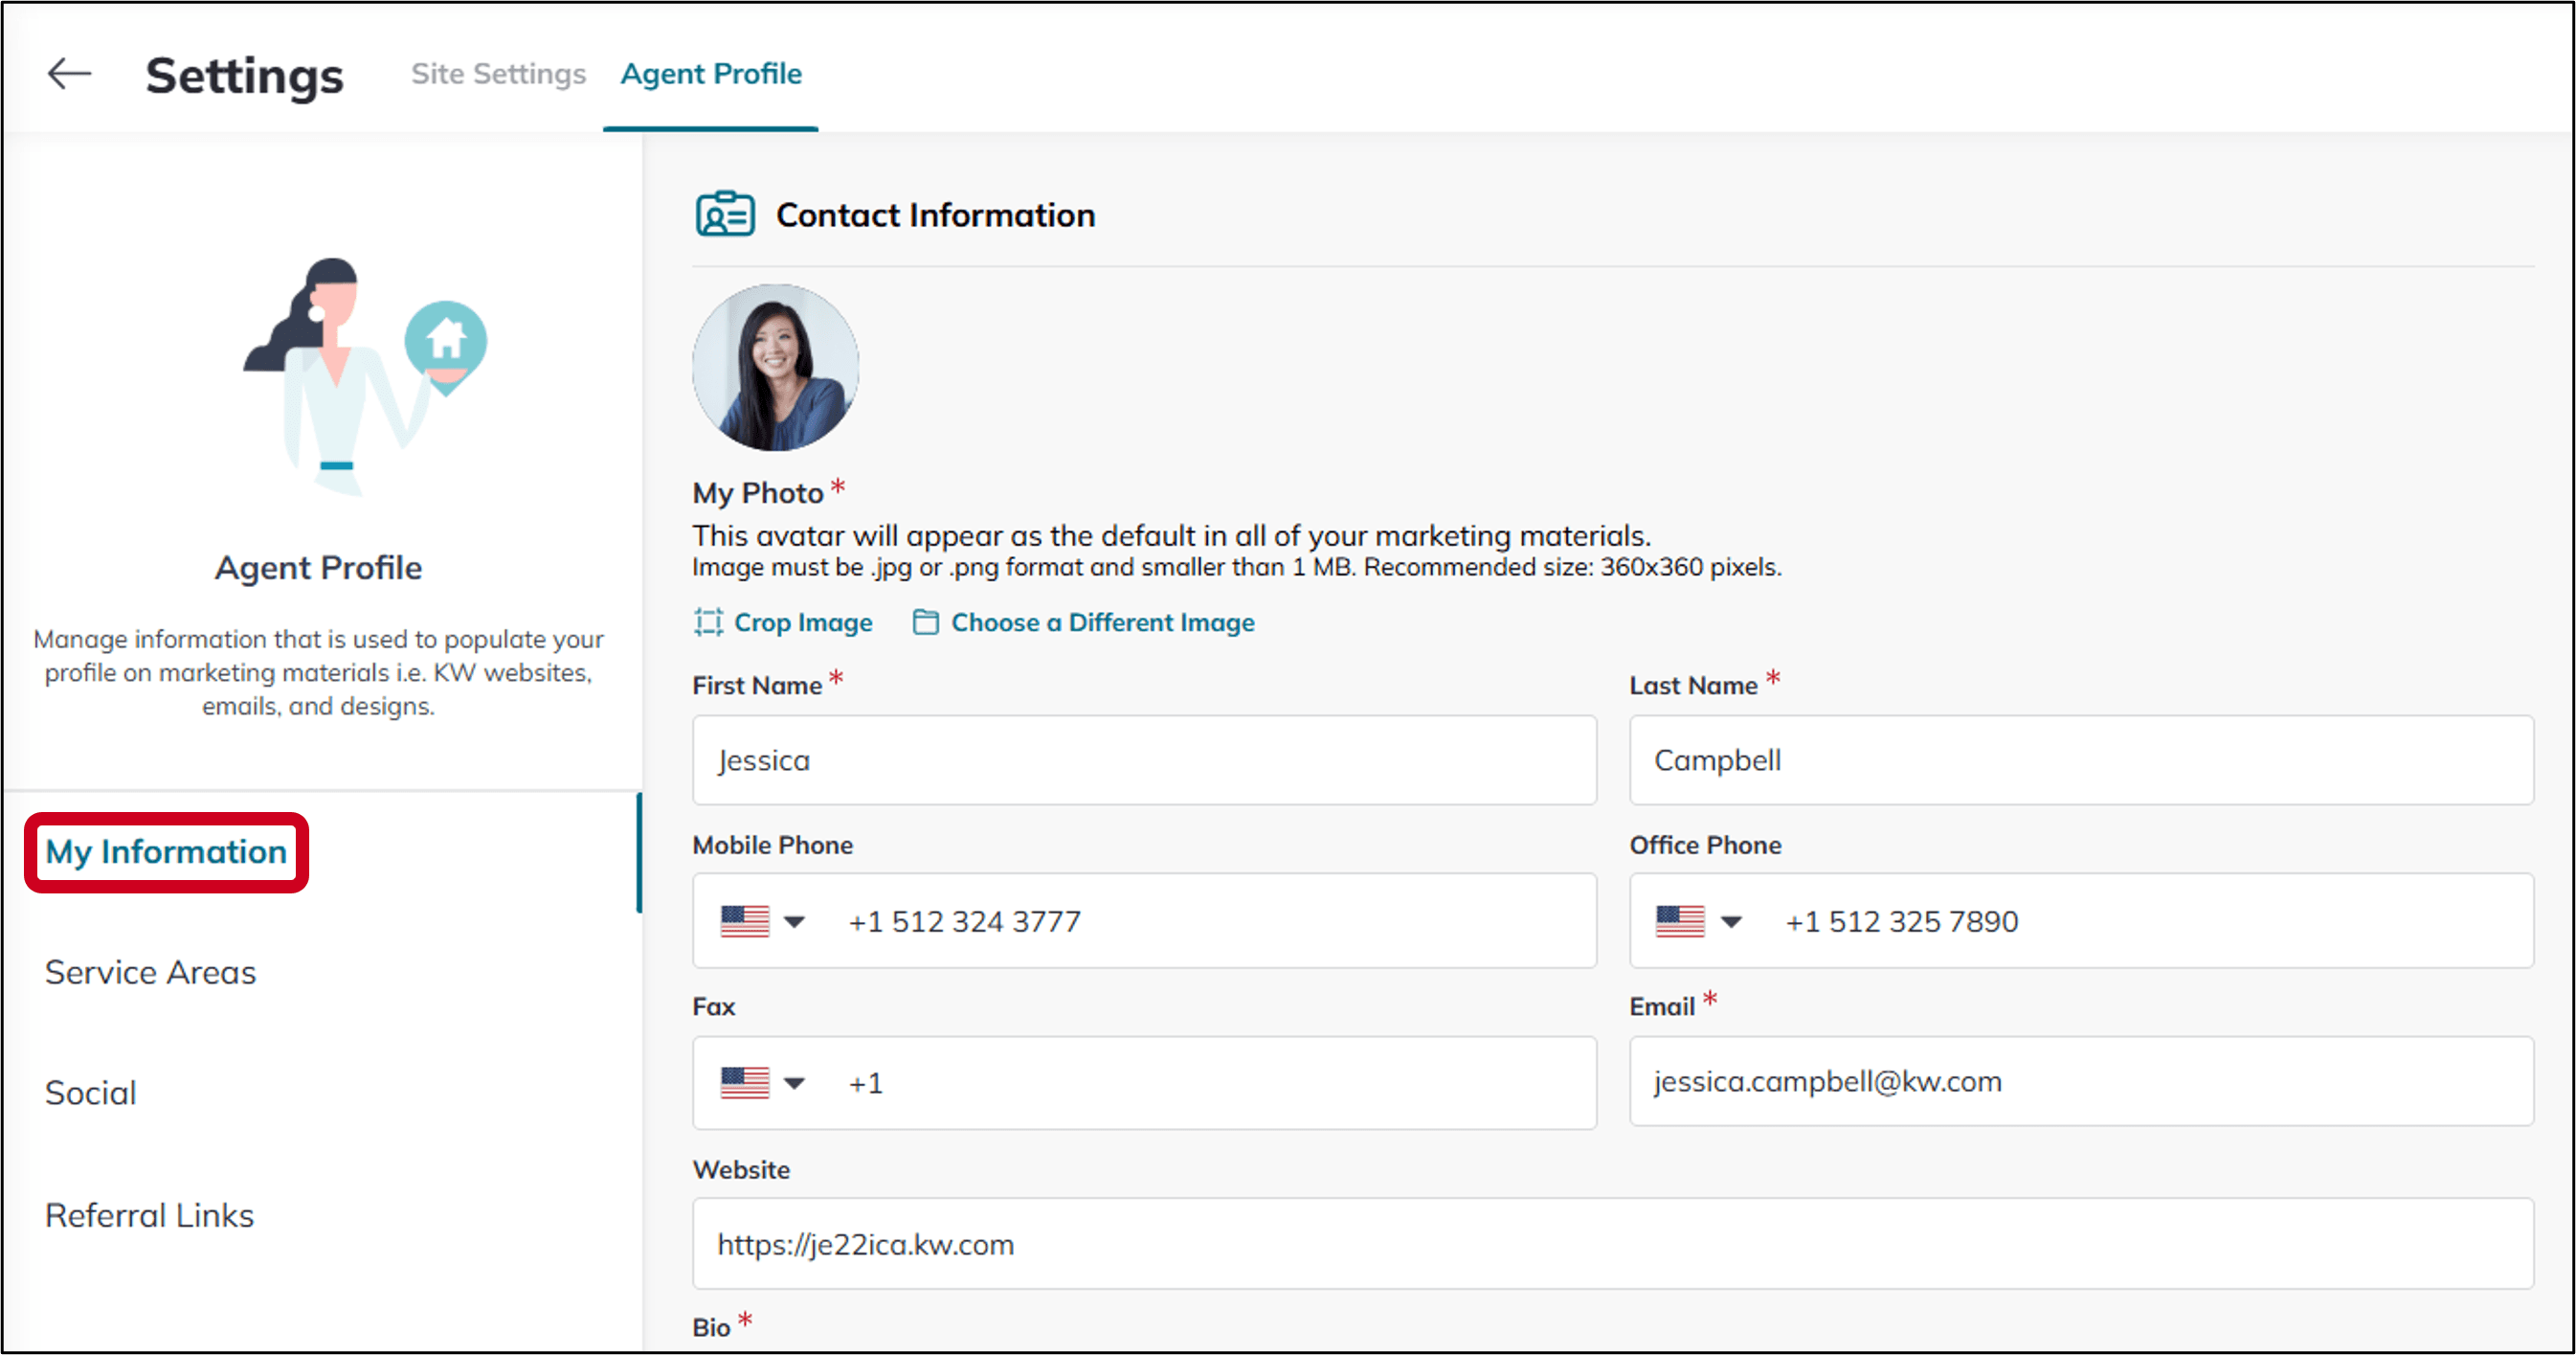
Task: Click the Bio field label
Action: point(712,1327)
